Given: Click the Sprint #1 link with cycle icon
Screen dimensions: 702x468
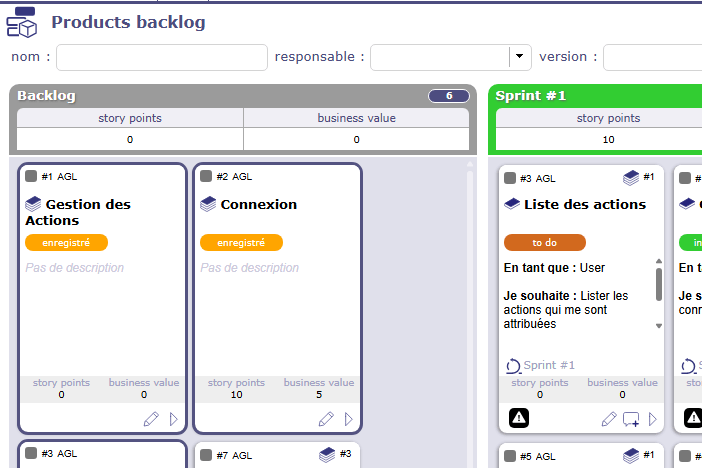Looking at the screenshot, I should [540, 365].
